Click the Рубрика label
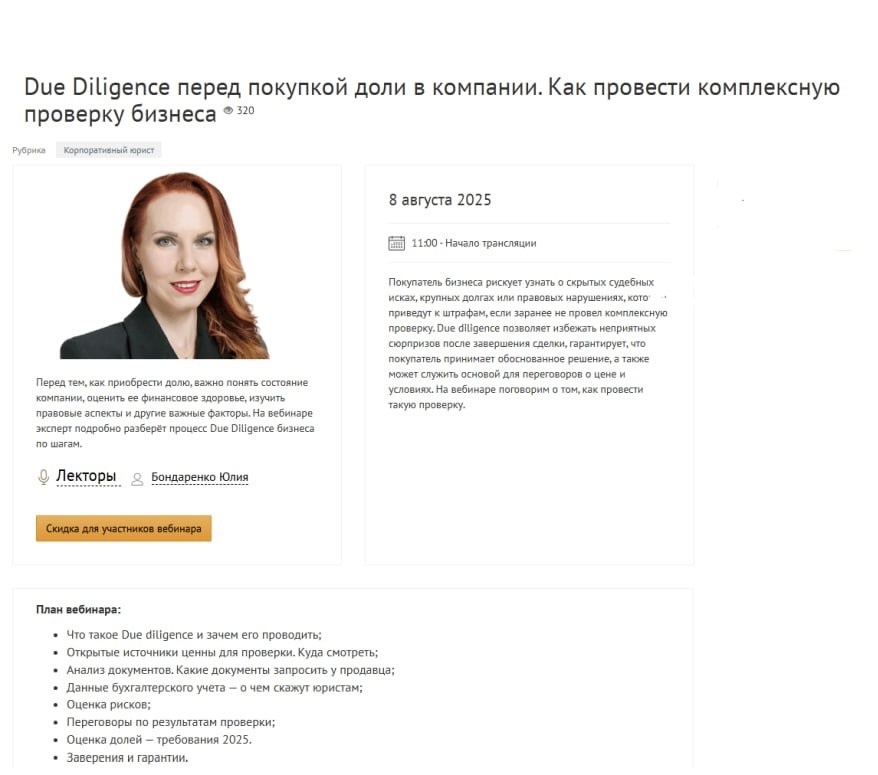This screenshot has width=878, height=775. pos(29,150)
